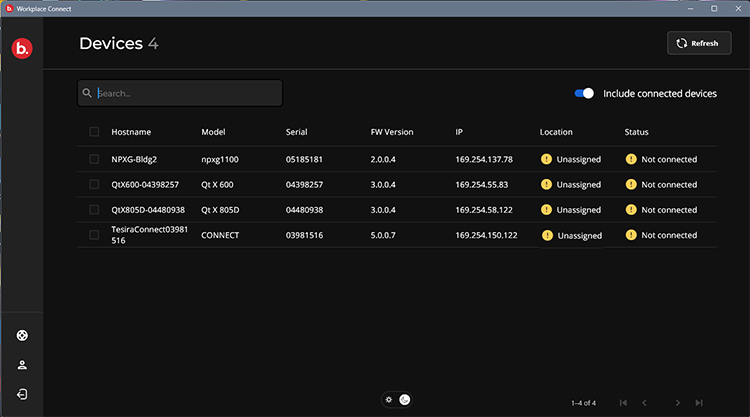Go to next page of devices

coord(678,403)
